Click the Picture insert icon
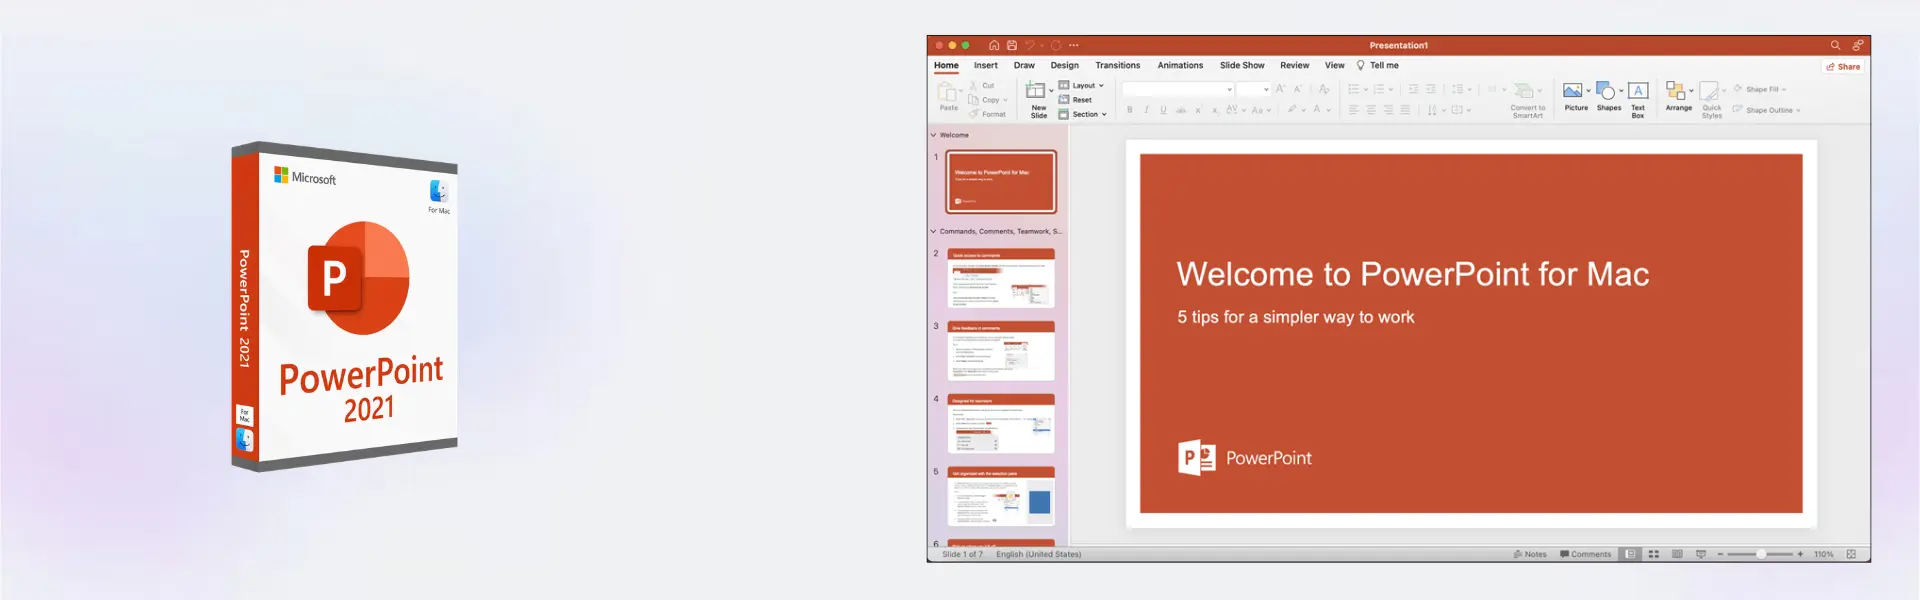This screenshot has width=1920, height=600. coord(1574,91)
